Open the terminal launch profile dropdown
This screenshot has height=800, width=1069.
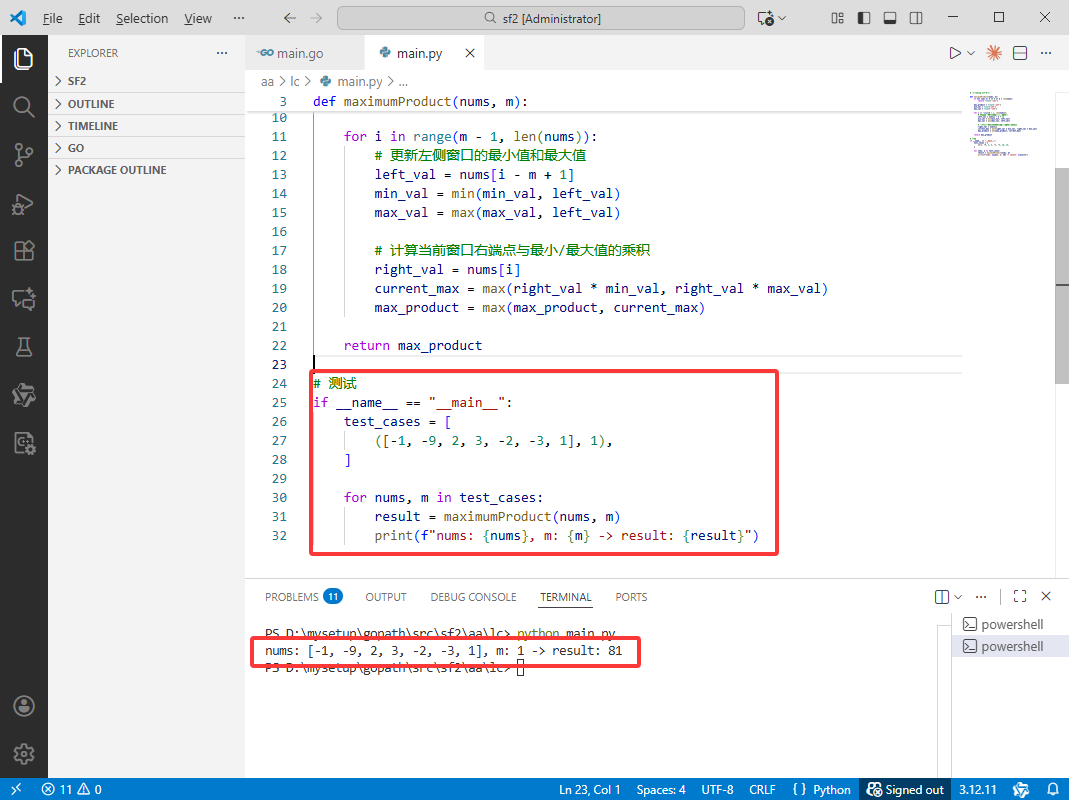click(958, 597)
